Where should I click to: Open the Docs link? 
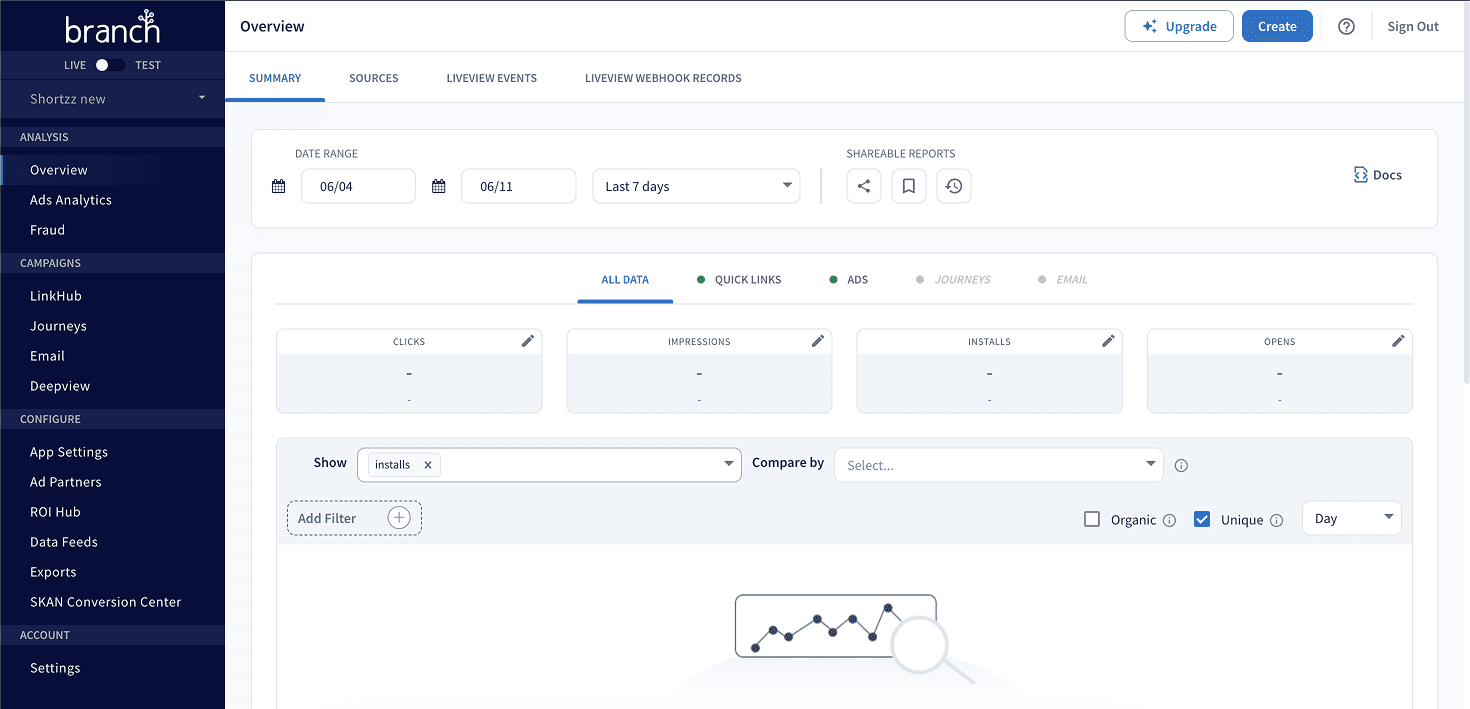[x=1378, y=175]
